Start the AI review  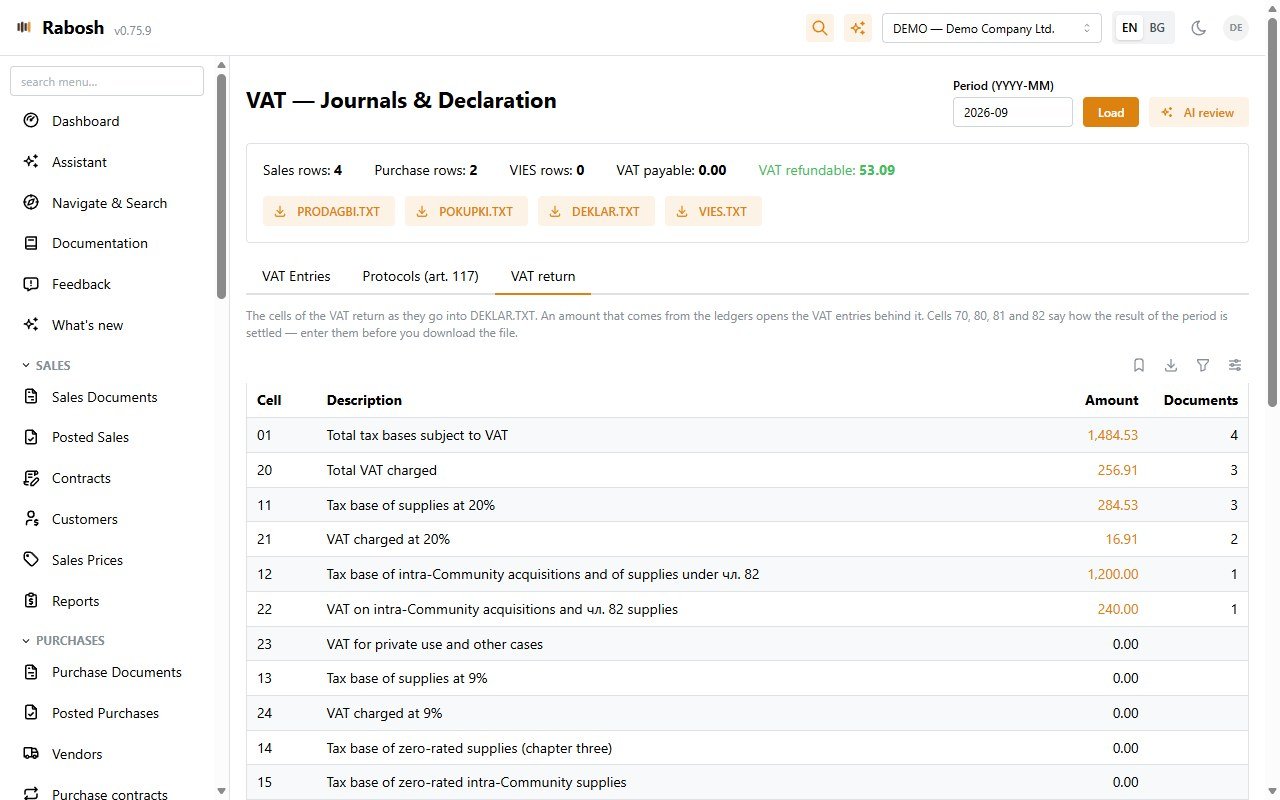1199,112
